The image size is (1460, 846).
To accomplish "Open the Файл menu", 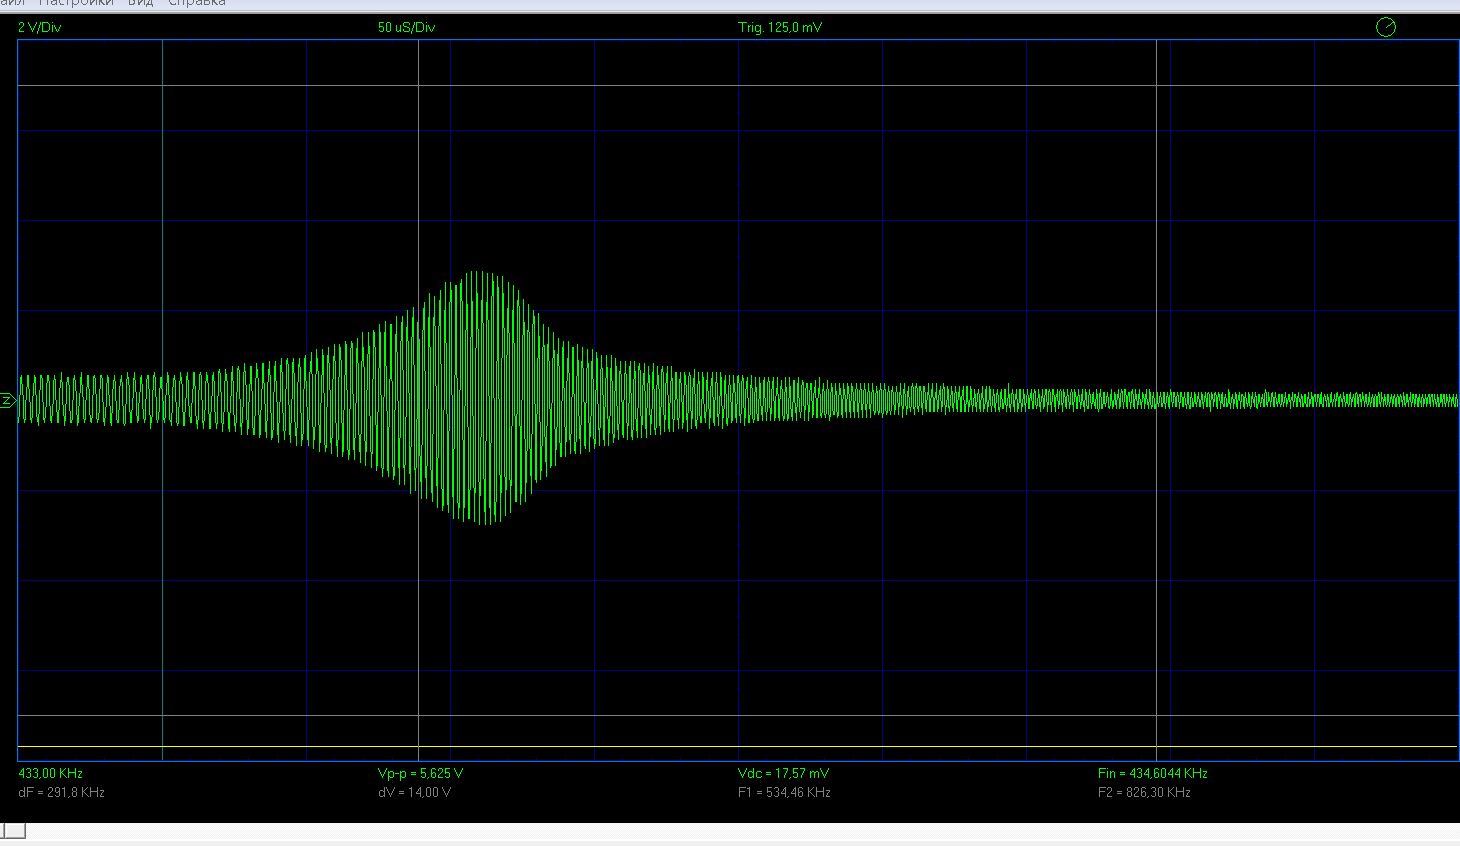I will (x=11, y=3).
